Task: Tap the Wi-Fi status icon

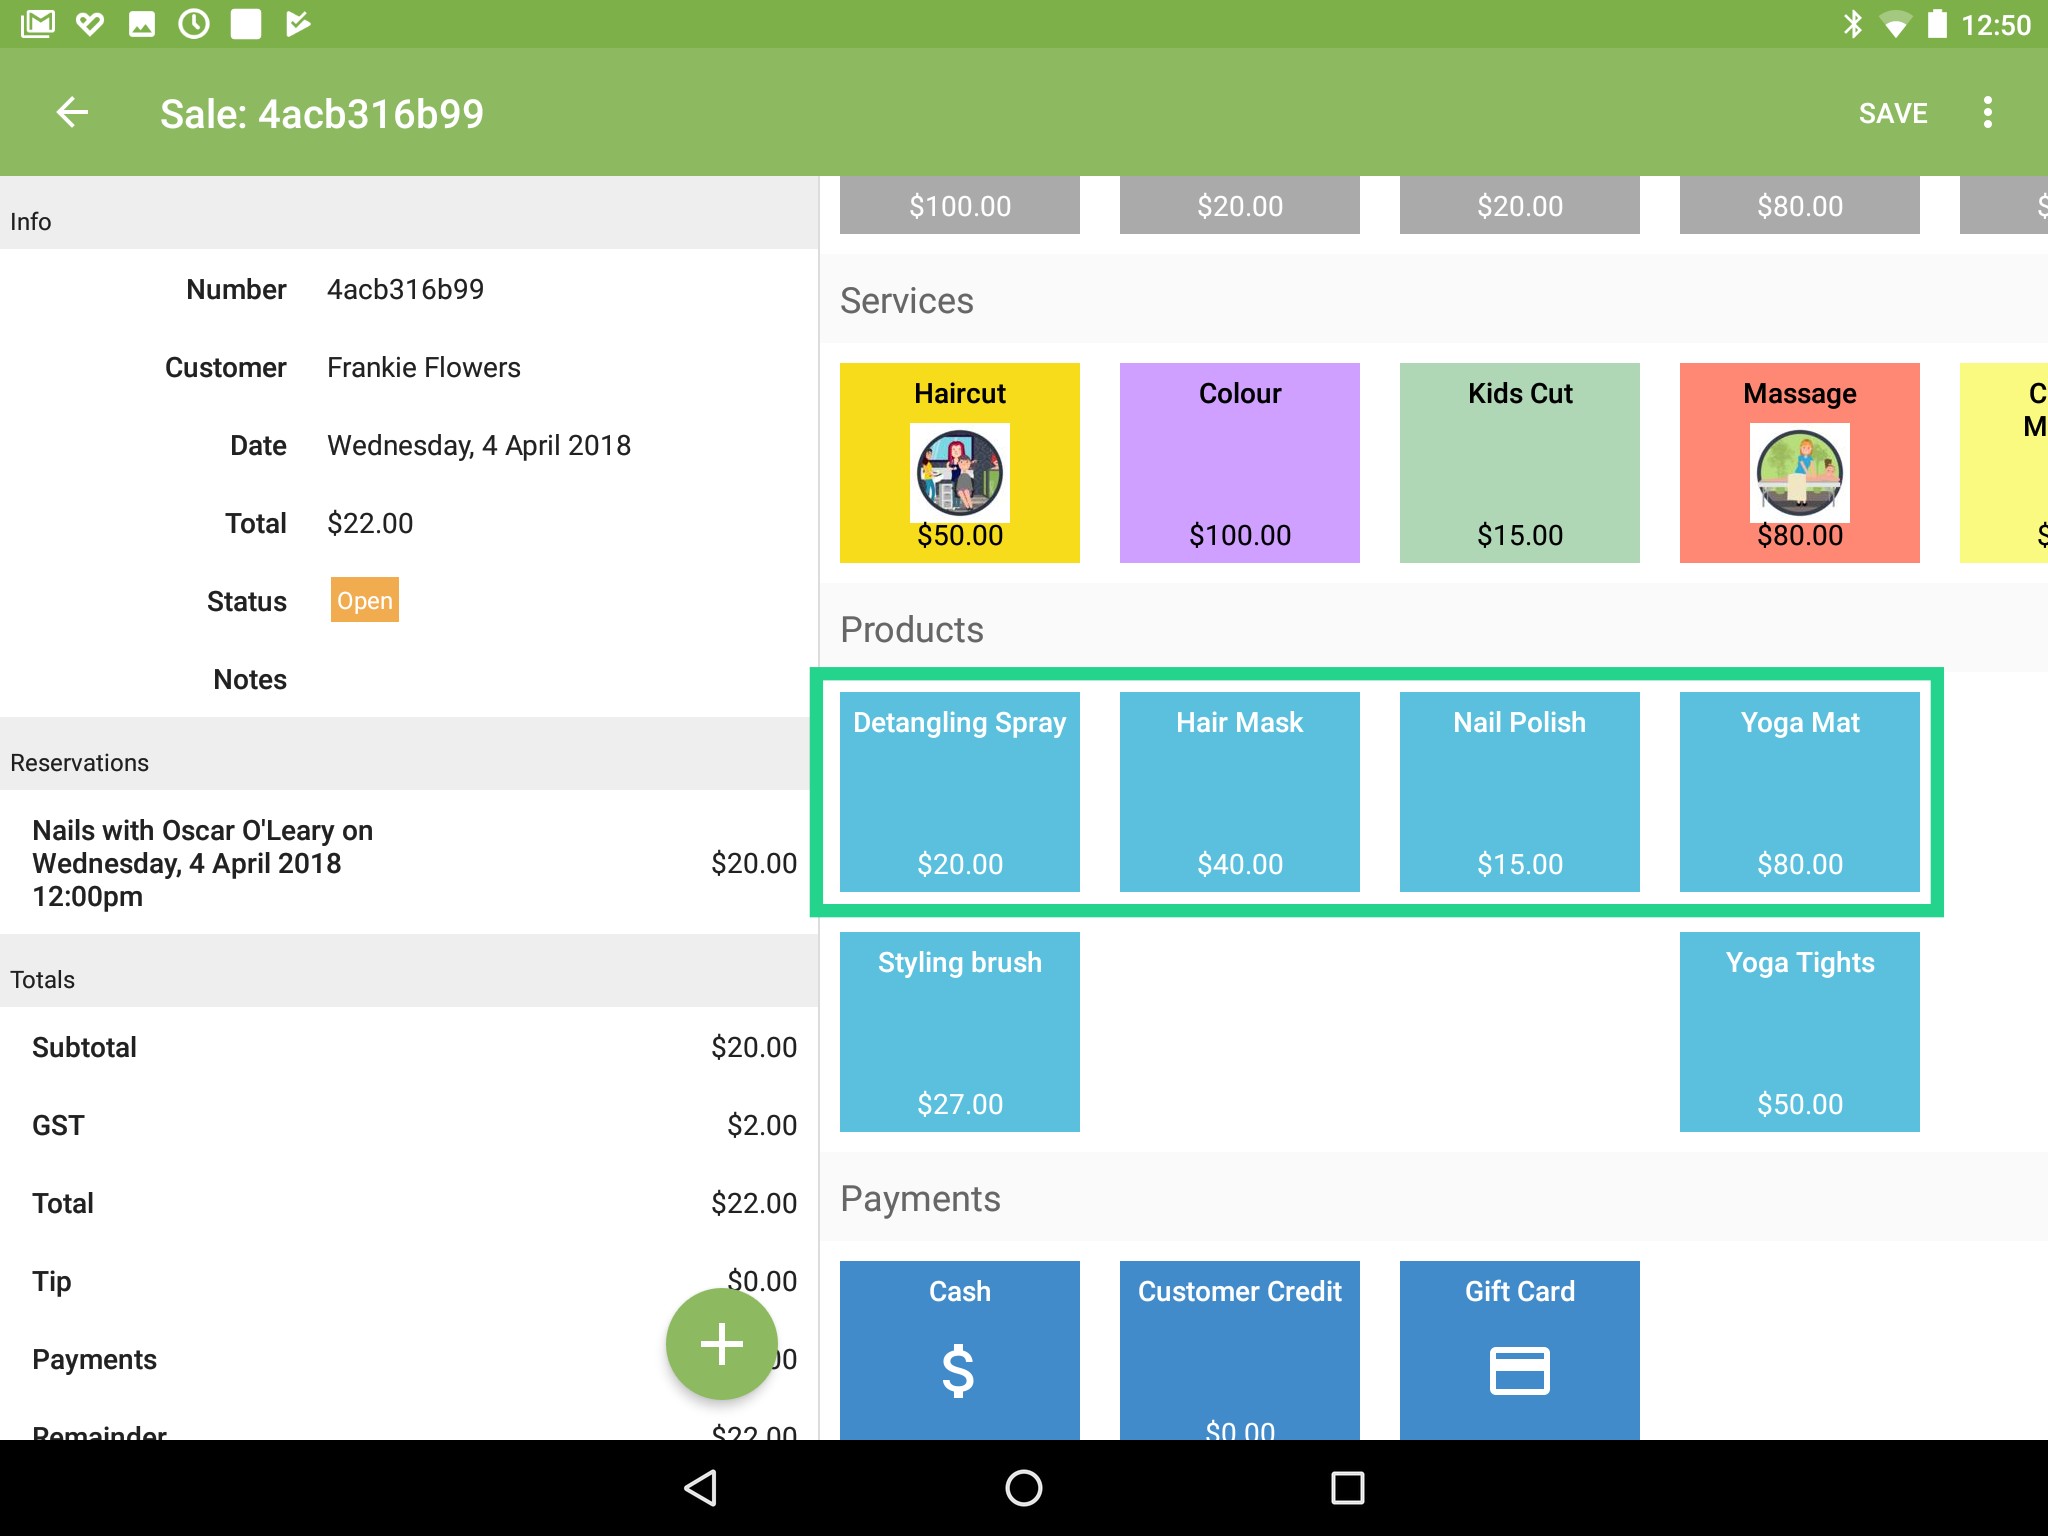Action: click(1894, 24)
